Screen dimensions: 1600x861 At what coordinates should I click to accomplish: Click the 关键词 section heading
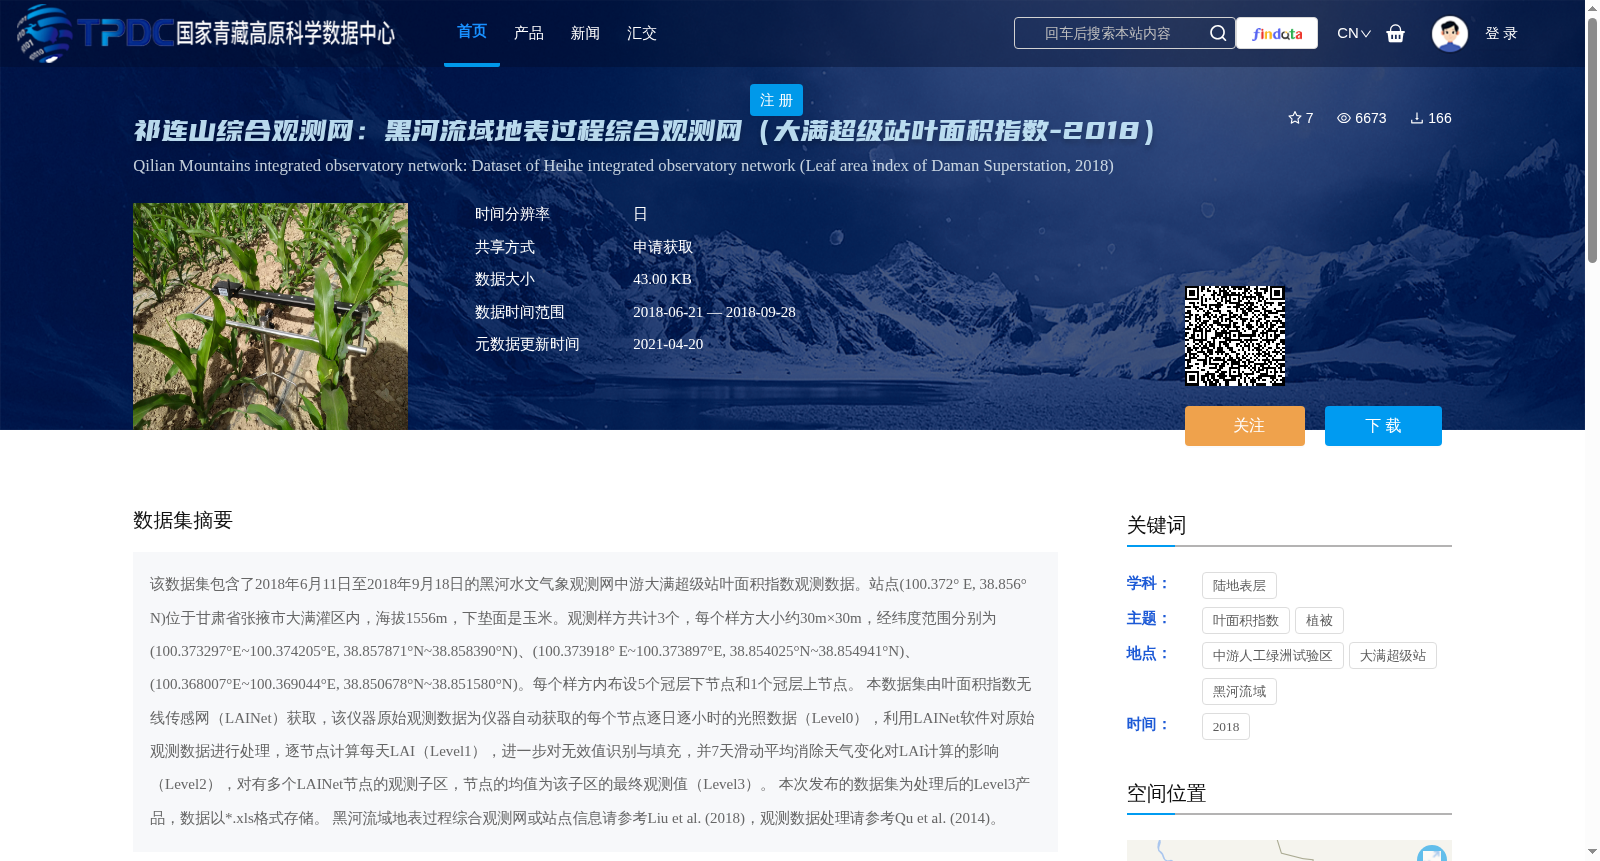[1157, 525]
